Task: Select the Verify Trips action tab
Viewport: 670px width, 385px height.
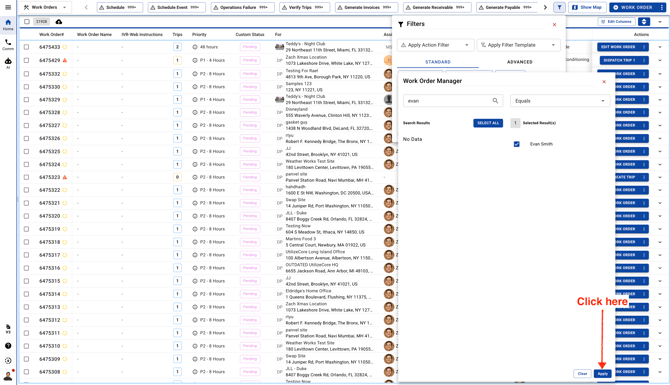Action: coord(305,7)
